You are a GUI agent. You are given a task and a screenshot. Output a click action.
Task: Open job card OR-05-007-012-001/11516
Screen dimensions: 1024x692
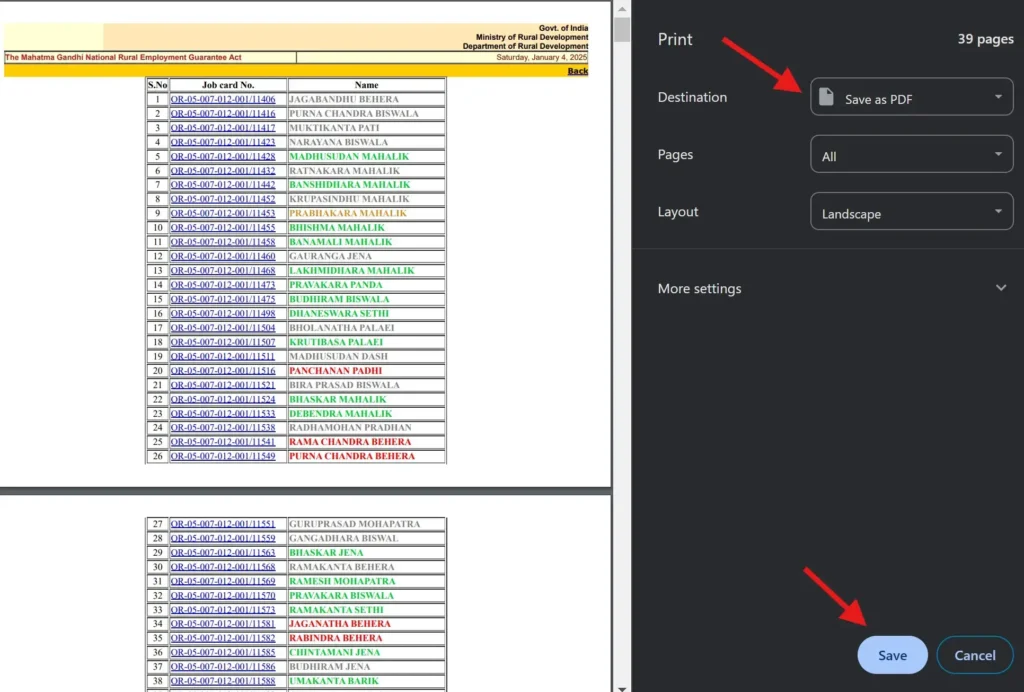tap(223, 371)
